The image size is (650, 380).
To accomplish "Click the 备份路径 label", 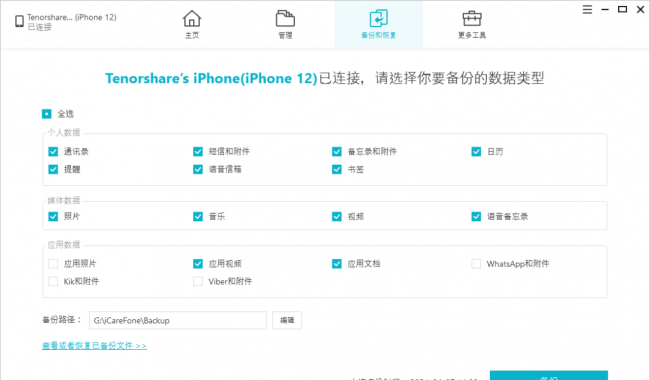I will pyautogui.click(x=62, y=320).
